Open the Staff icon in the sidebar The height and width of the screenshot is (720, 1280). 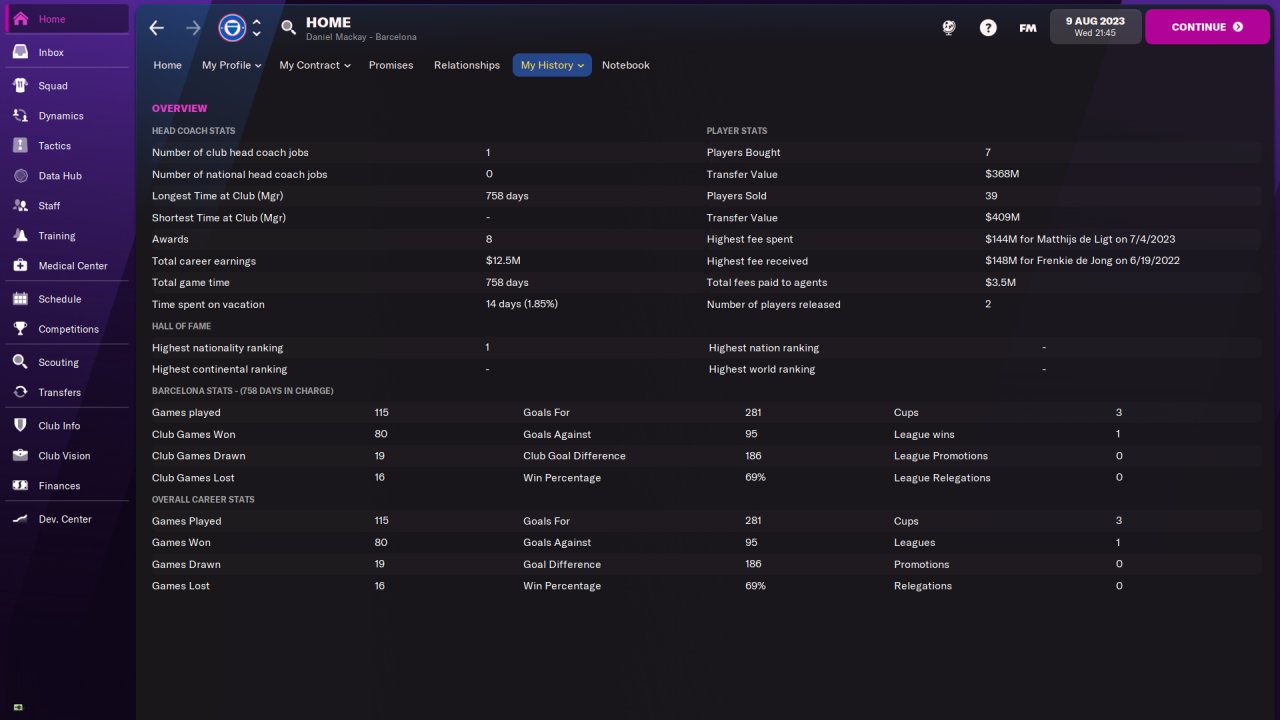20,206
